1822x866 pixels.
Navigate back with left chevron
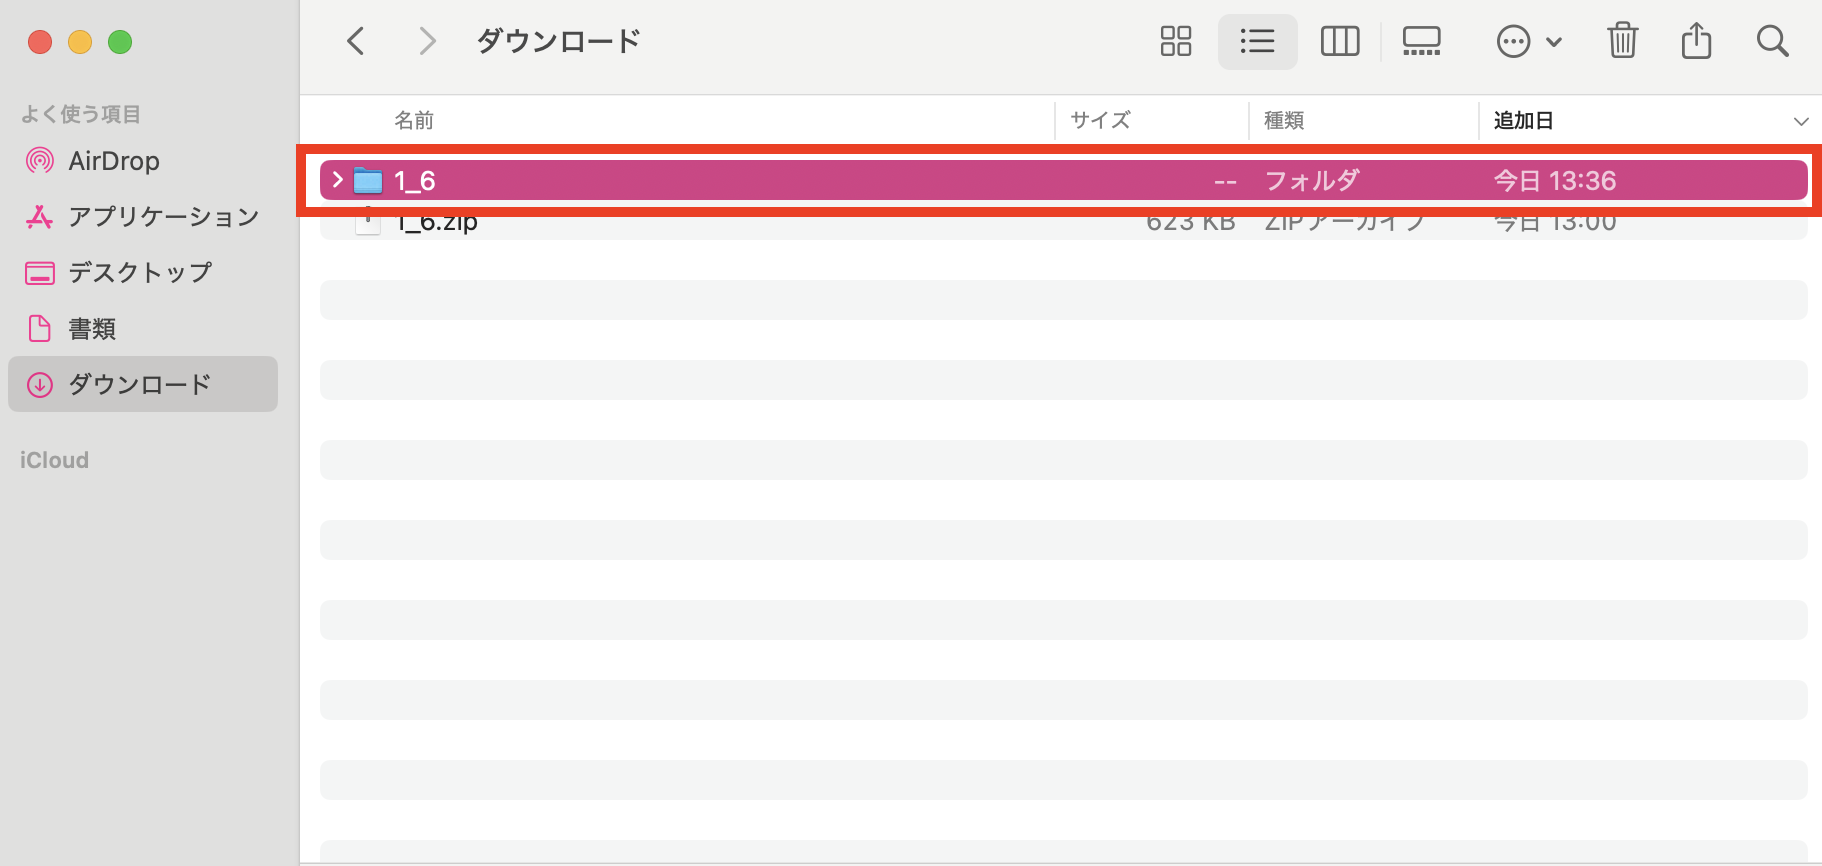(x=356, y=41)
